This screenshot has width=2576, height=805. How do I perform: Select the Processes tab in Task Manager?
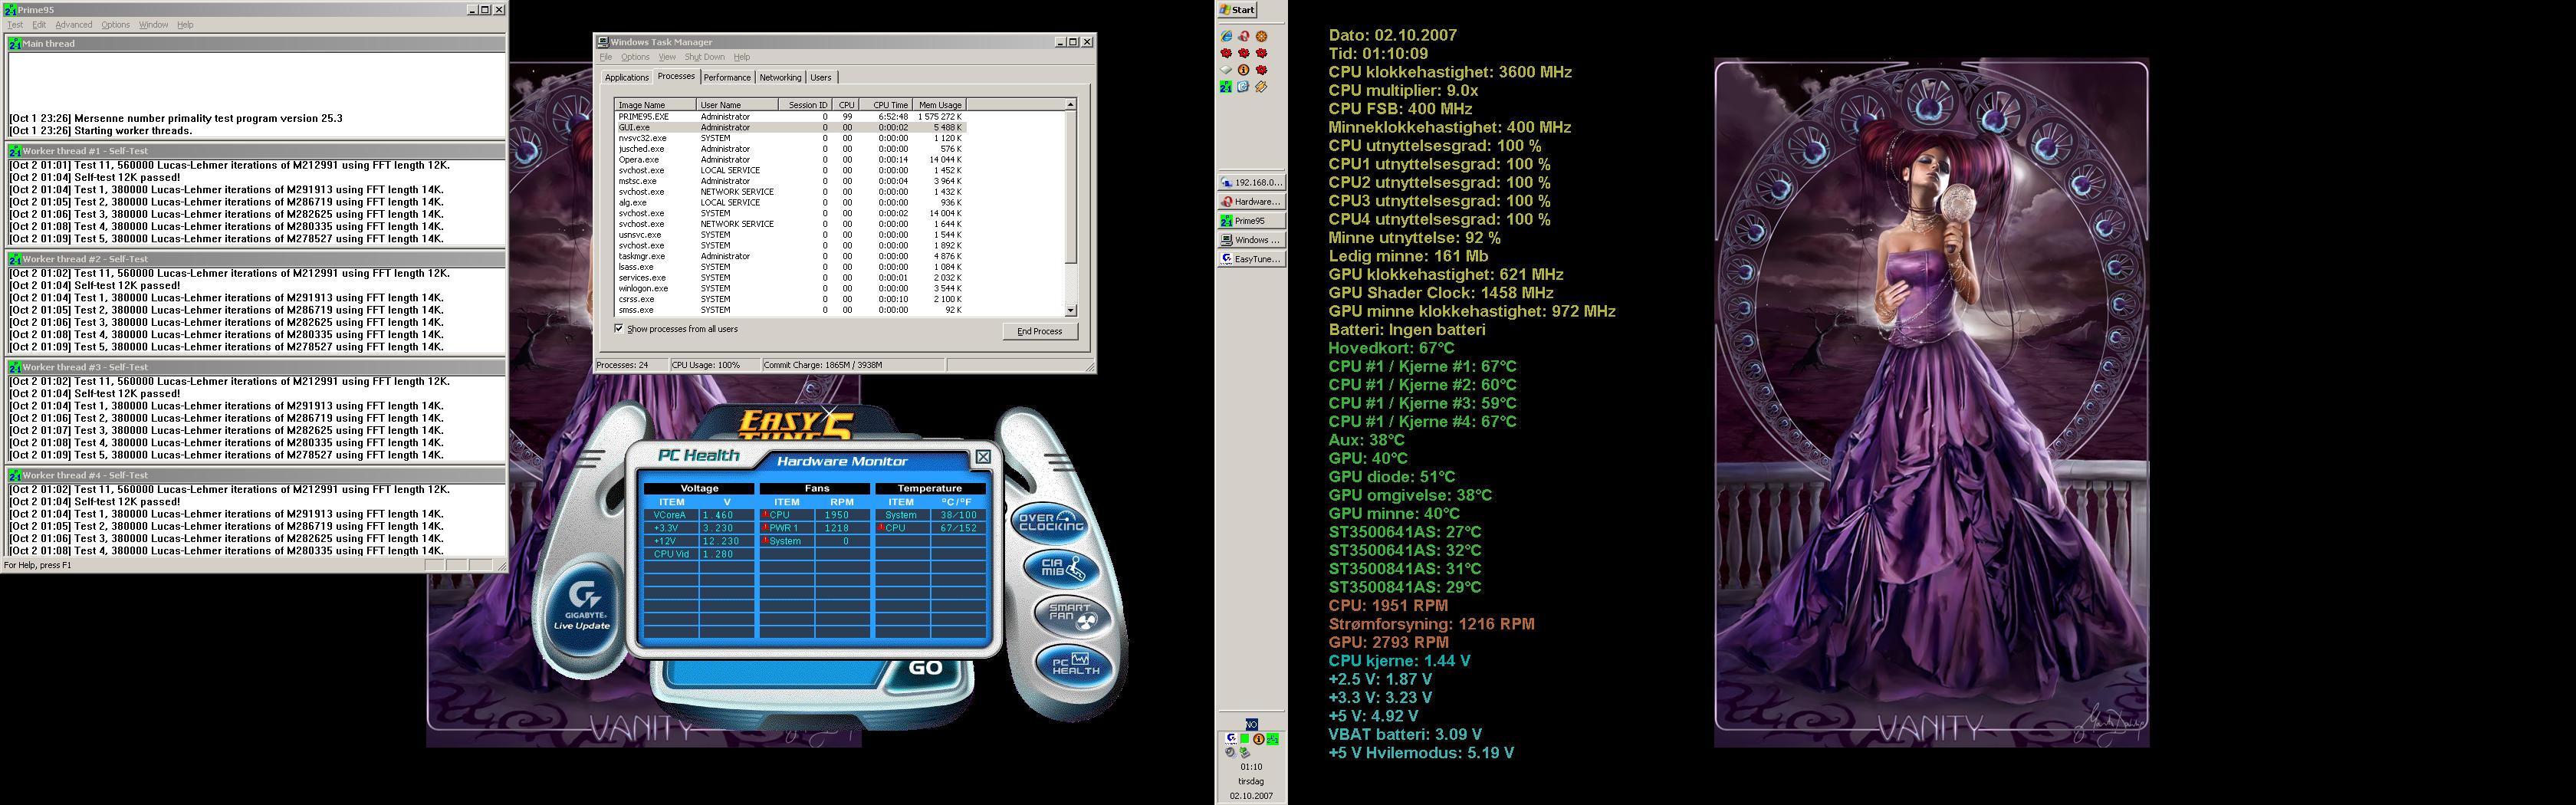click(676, 76)
